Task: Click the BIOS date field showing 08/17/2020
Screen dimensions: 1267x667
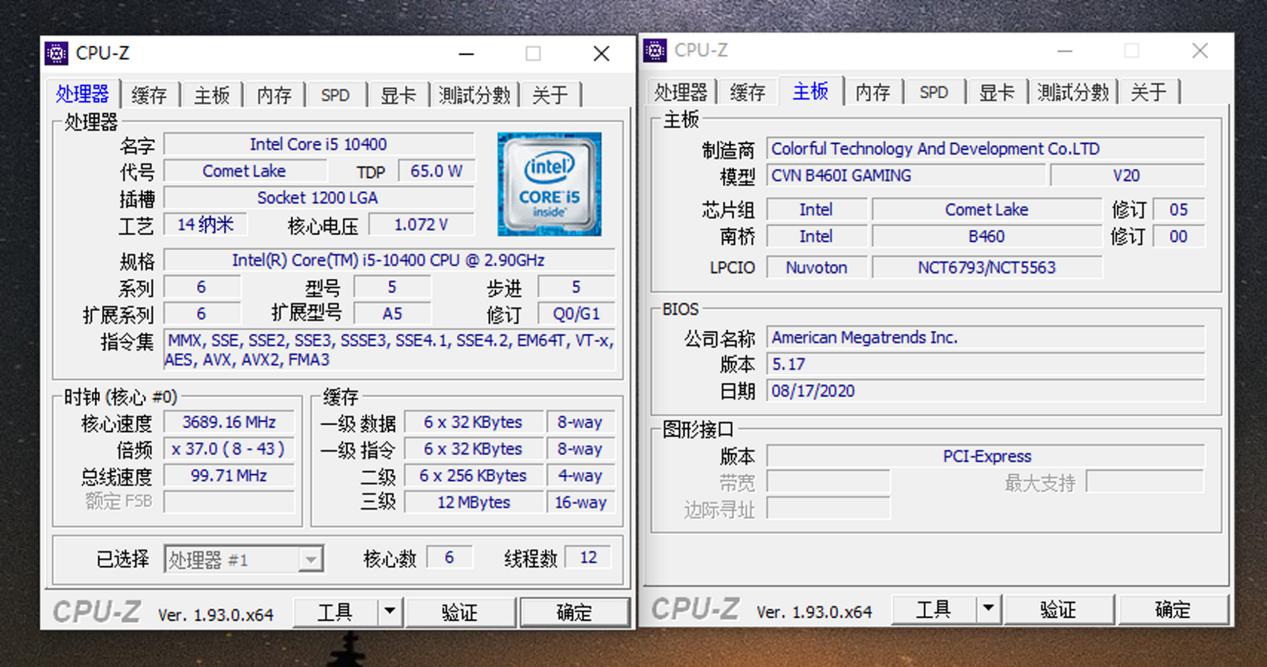Action: click(985, 391)
